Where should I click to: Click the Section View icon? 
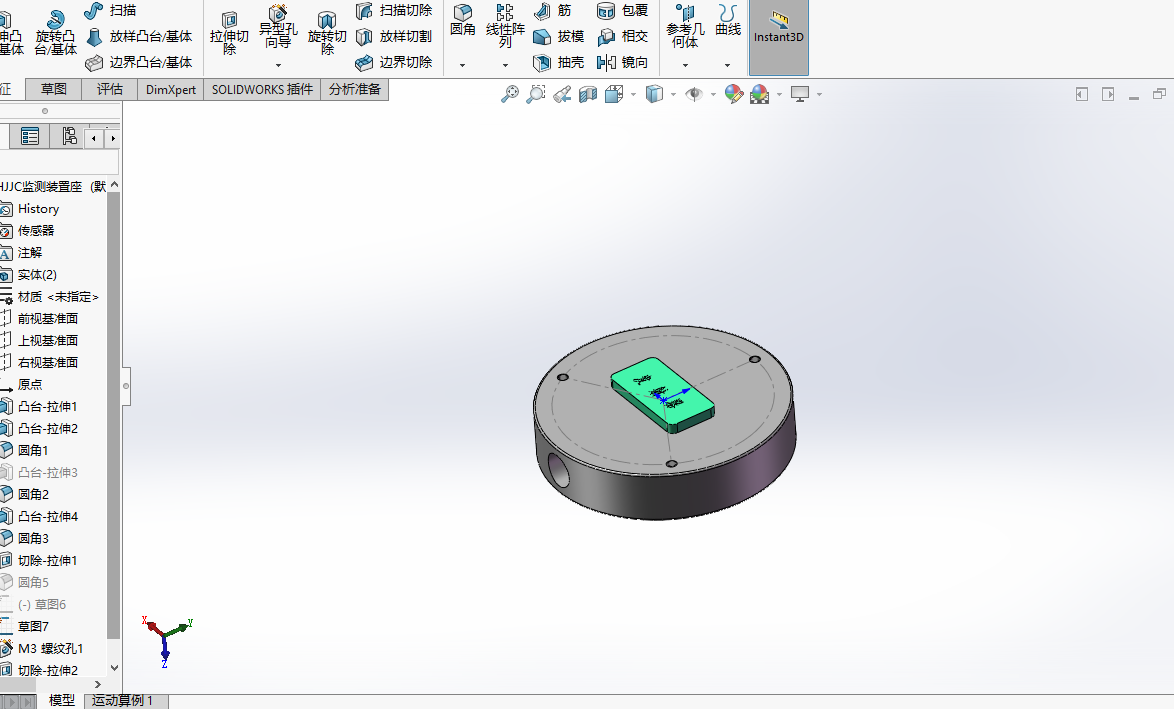pos(588,94)
